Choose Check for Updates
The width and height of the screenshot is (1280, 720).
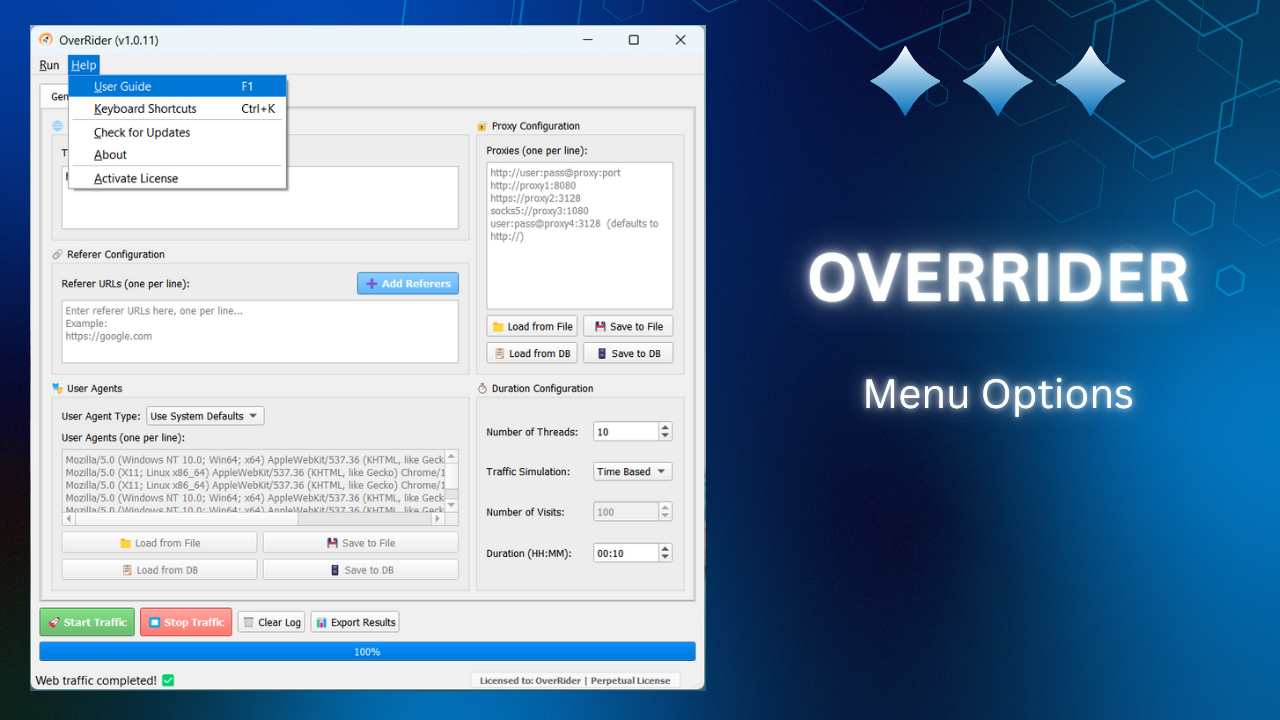pyautogui.click(x=178, y=132)
